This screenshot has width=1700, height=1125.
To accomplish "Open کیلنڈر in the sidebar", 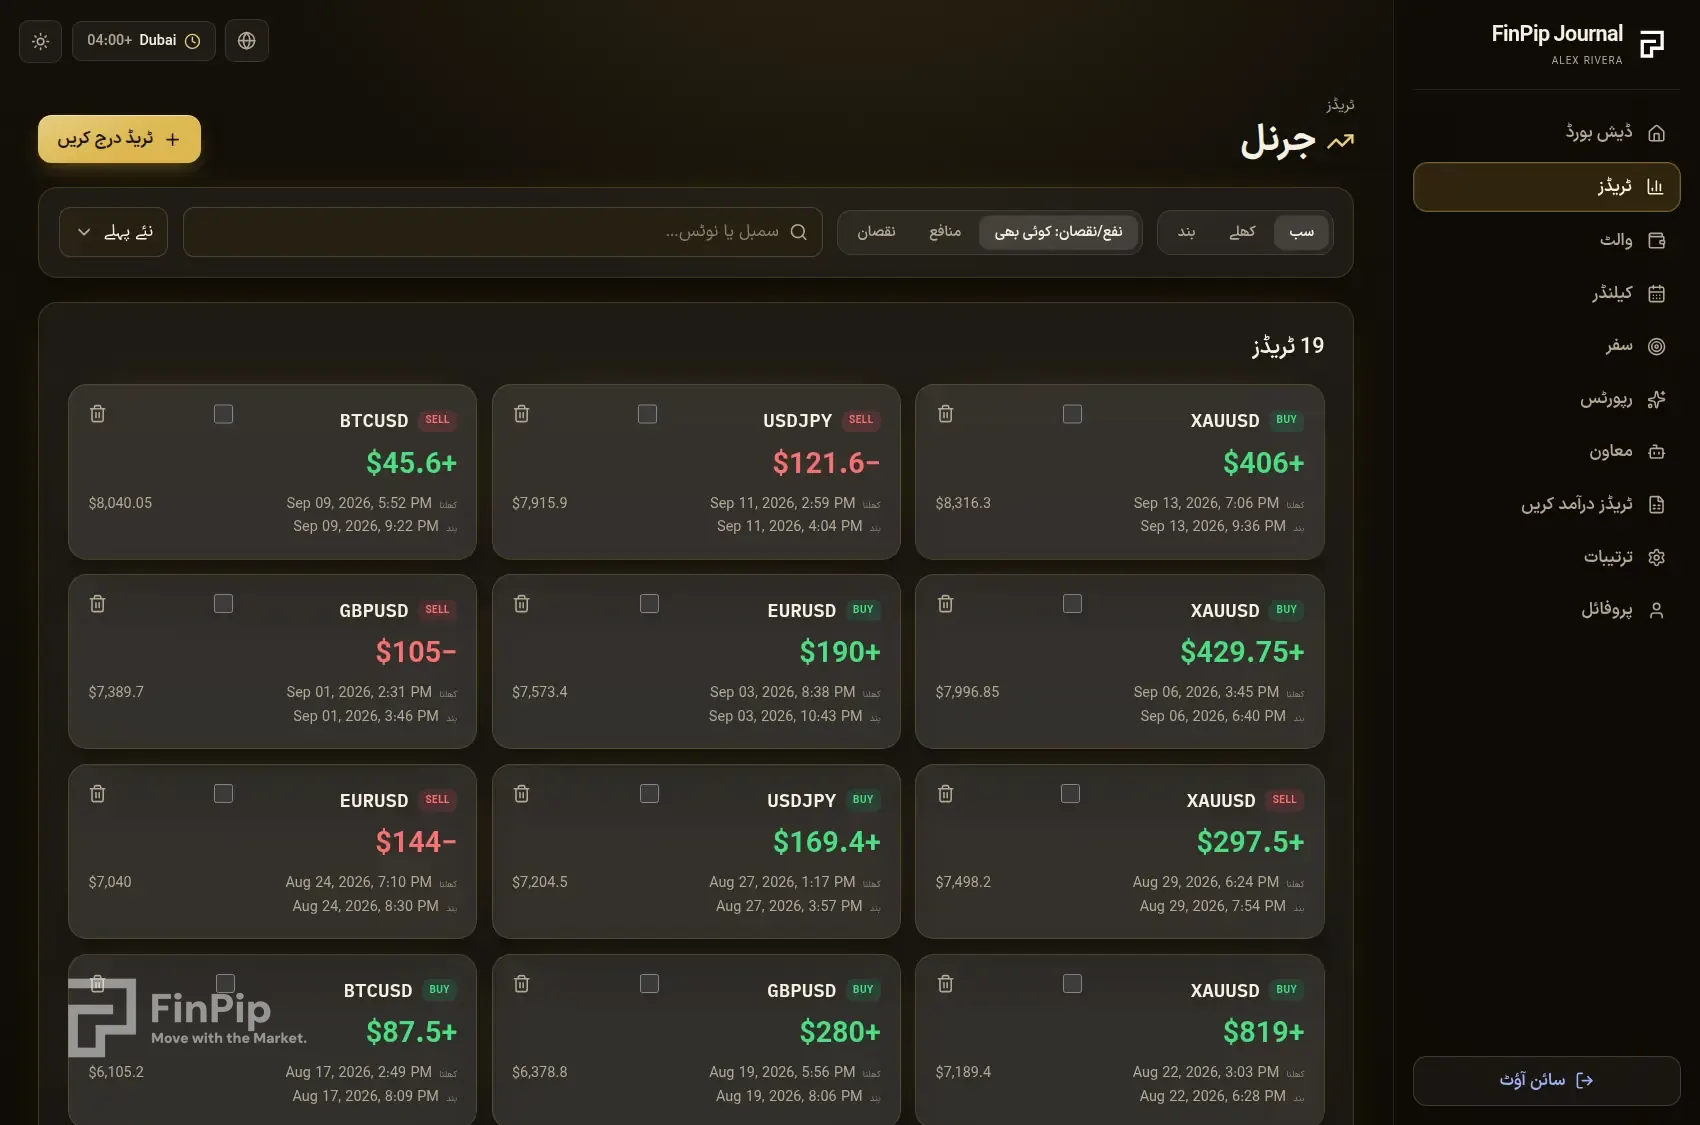I will [x=1546, y=293].
